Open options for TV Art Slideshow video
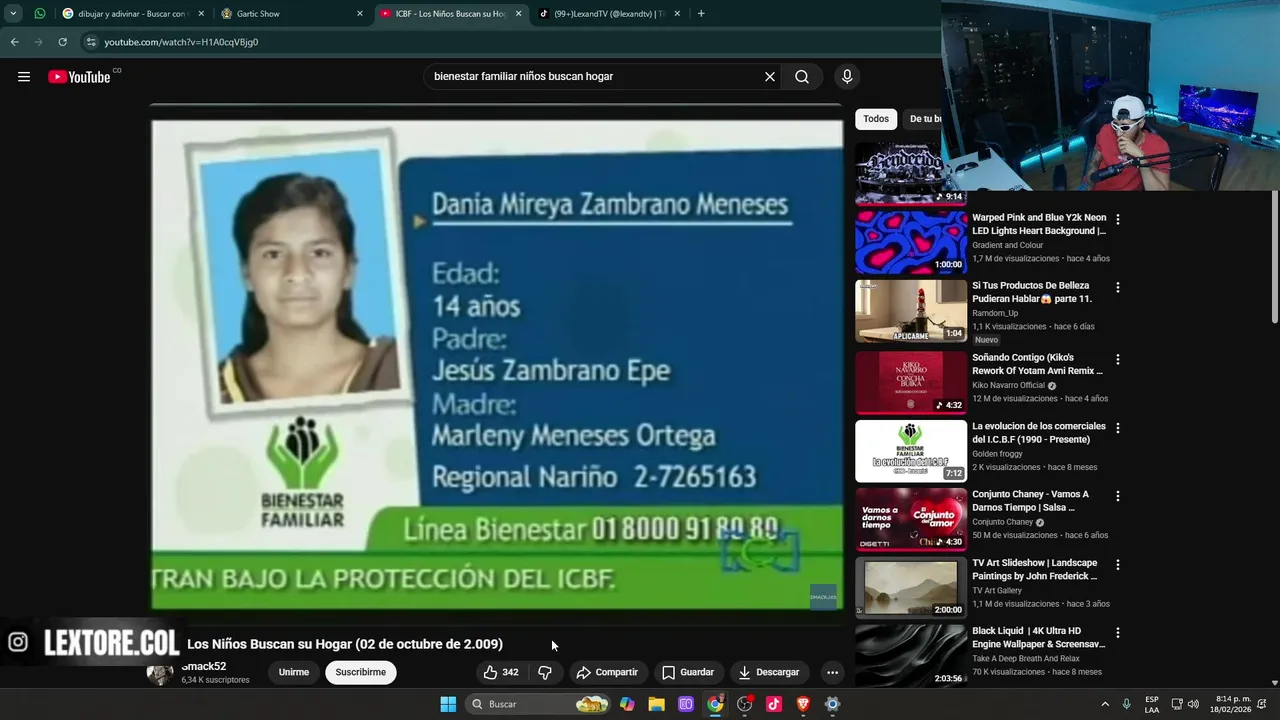This screenshot has height=720, width=1280. 1118,564
